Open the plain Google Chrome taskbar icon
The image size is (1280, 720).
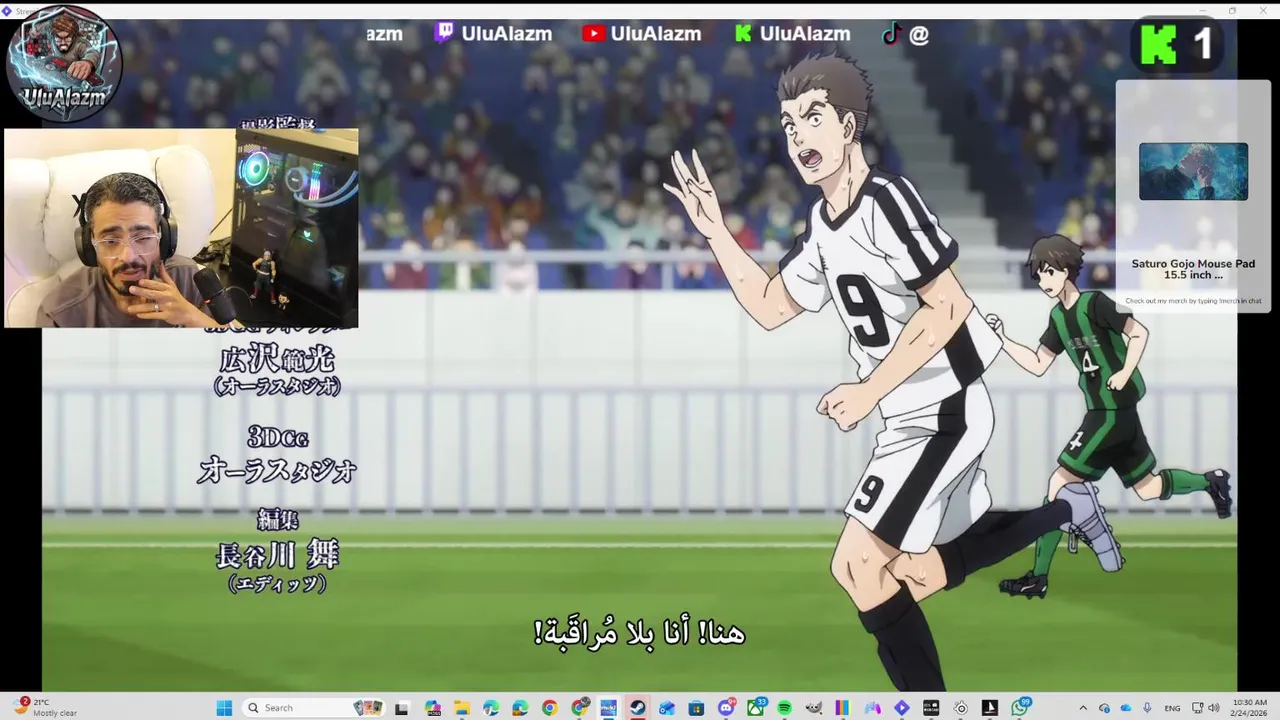[x=549, y=708]
